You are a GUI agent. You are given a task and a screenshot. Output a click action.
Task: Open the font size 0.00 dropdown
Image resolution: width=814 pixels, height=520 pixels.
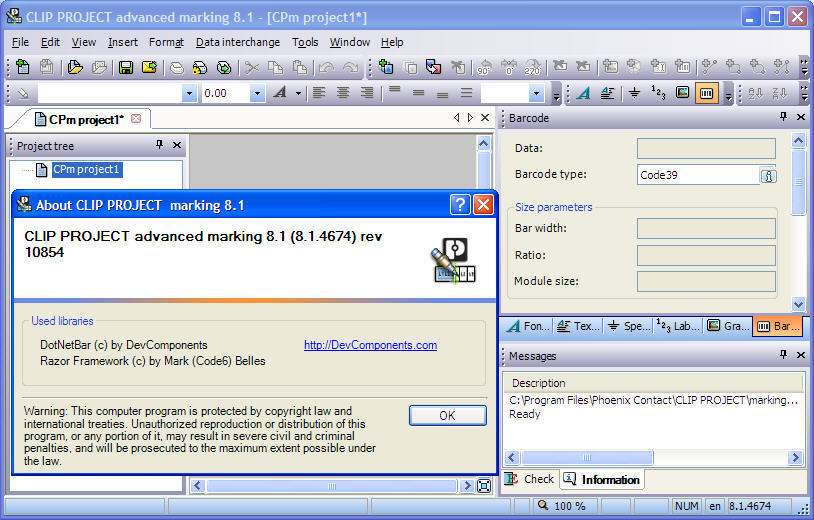click(257, 93)
